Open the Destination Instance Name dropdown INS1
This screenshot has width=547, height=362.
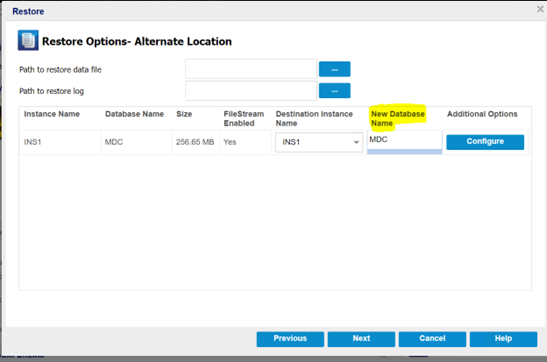319,142
